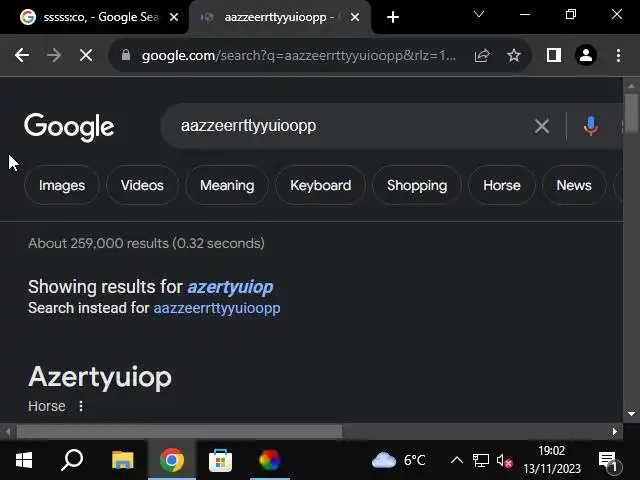
Task: Click the horizontal scrollbar left arrow
Action: (x=8, y=431)
